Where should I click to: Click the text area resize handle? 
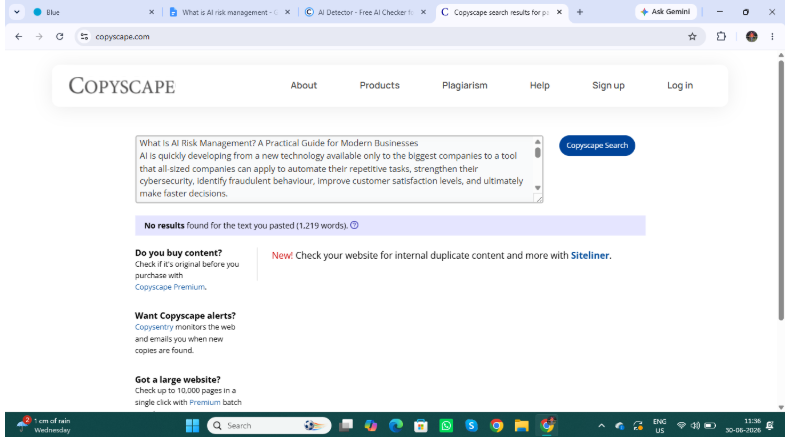pyautogui.click(x=539, y=199)
